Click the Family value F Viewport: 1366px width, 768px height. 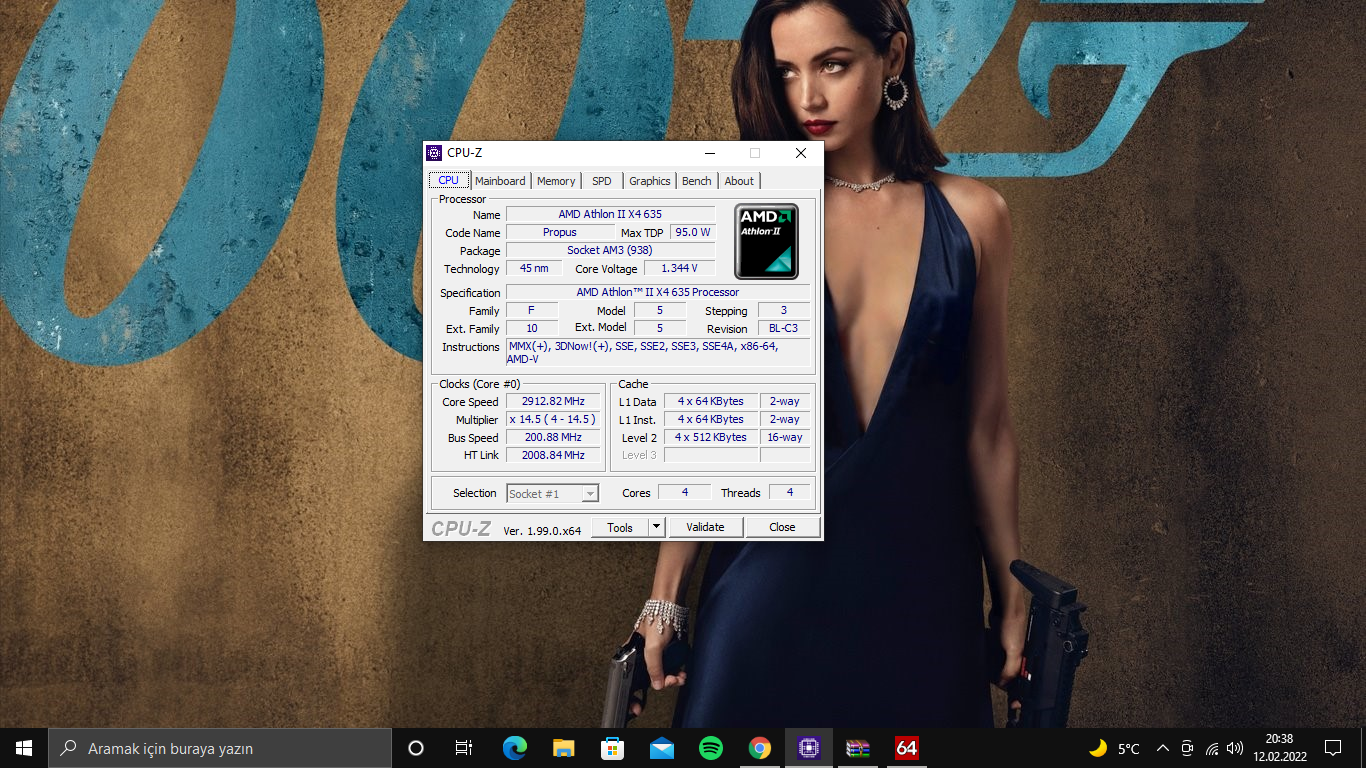coord(532,310)
